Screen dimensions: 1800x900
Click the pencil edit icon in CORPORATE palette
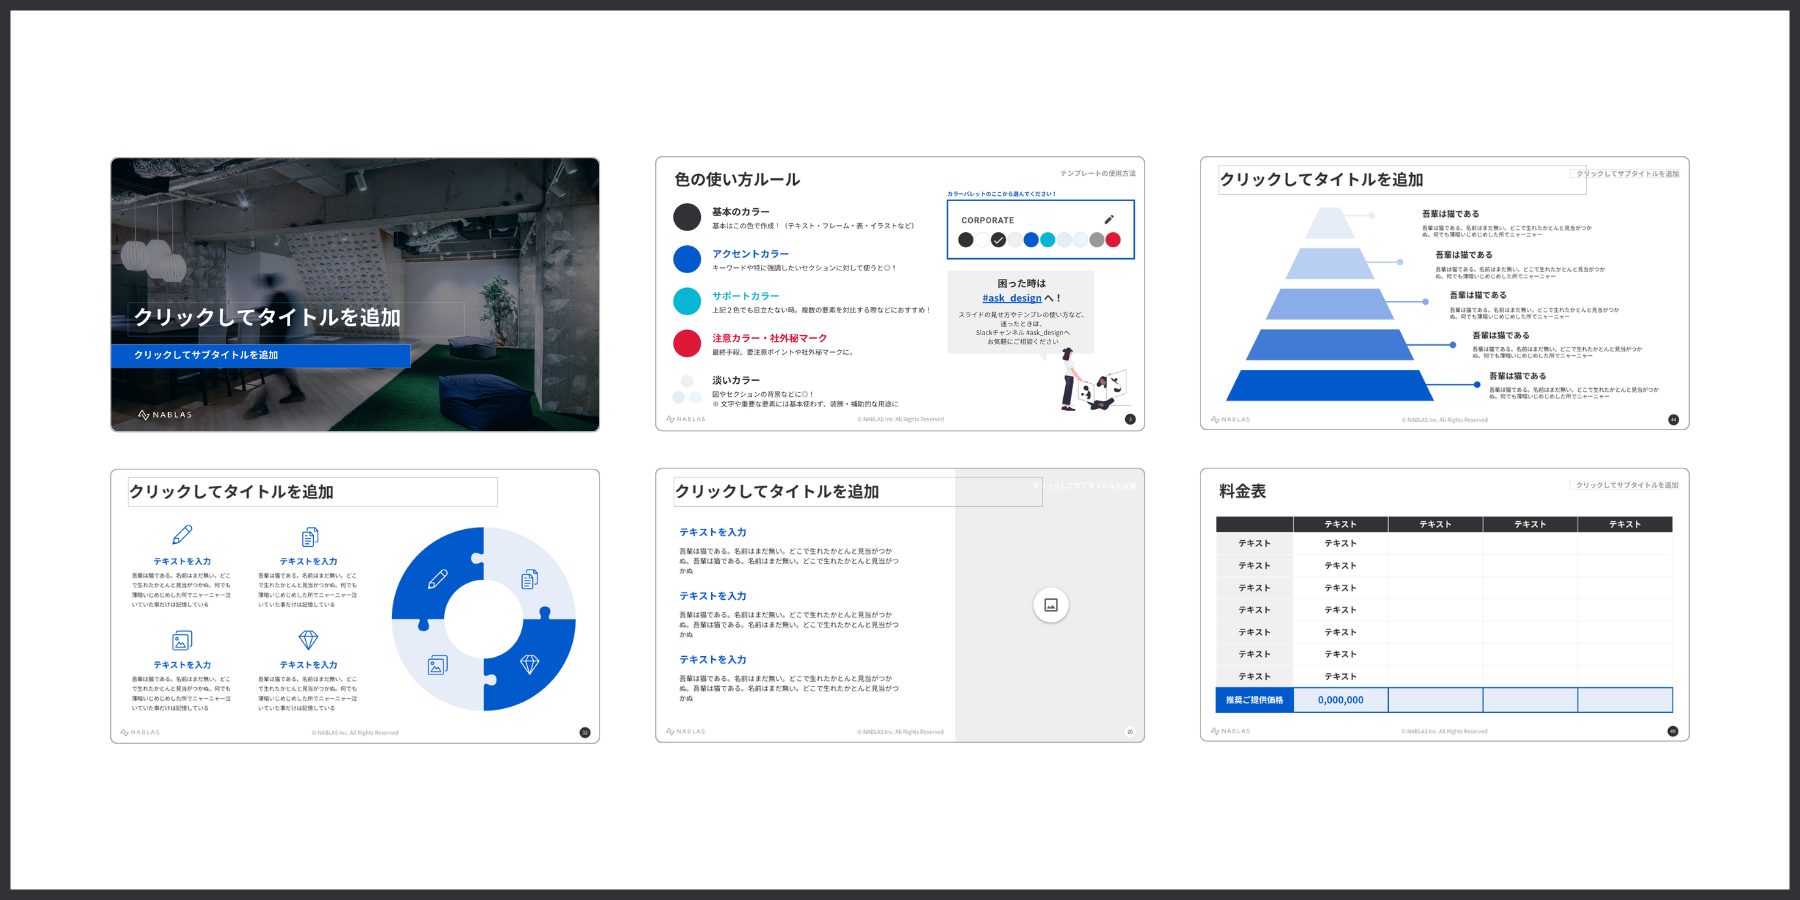point(1109,220)
